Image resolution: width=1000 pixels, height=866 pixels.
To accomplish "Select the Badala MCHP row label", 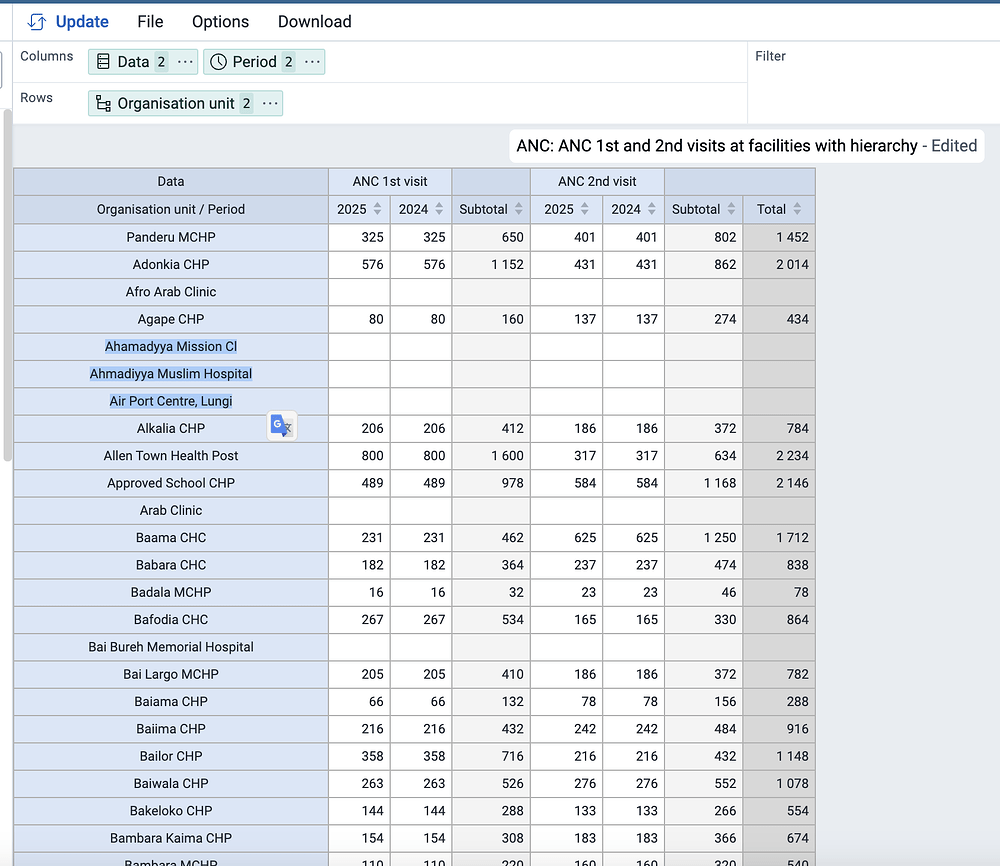I will (171, 592).
